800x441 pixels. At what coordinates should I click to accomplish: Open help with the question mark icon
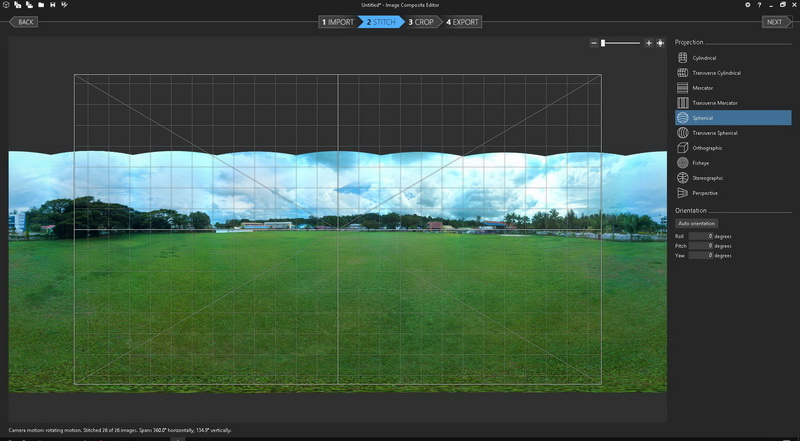click(x=760, y=5)
